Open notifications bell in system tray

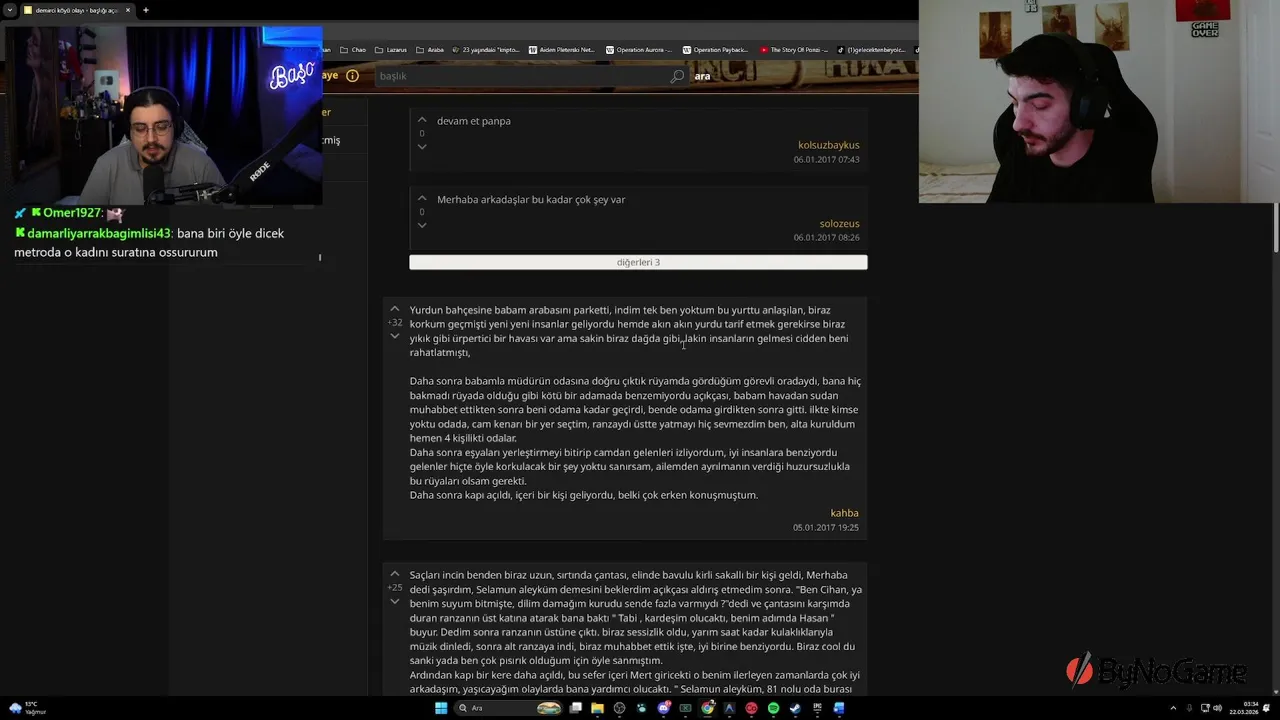pyautogui.click(x=1266, y=708)
